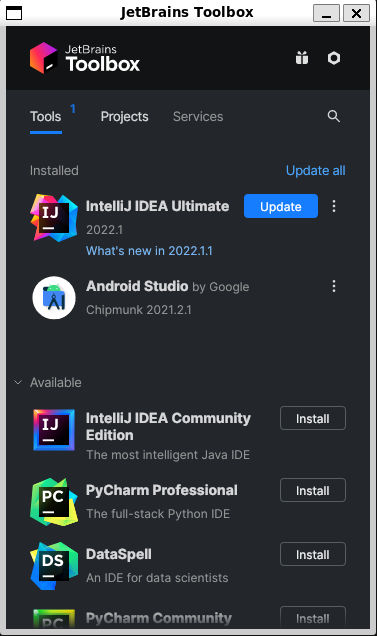Update IntelliJ IDEA Ultimate

pyautogui.click(x=281, y=206)
